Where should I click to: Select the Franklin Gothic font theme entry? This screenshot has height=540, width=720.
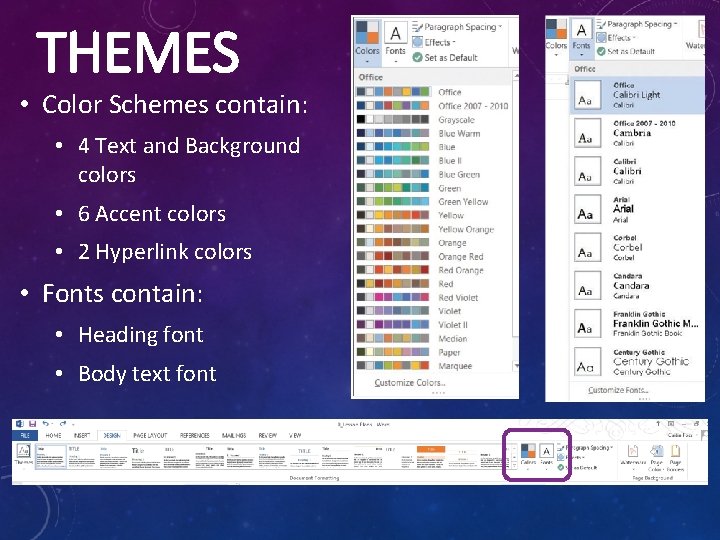point(637,324)
